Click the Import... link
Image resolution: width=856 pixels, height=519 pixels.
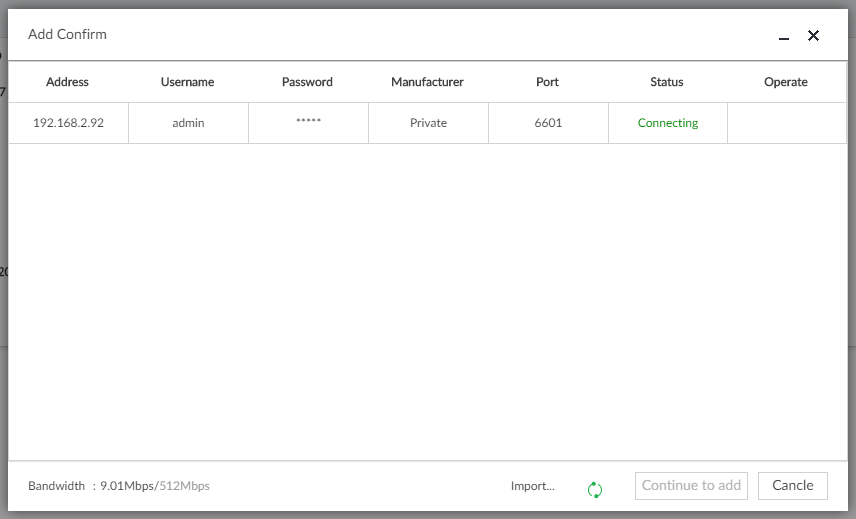(x=532, y=486)
